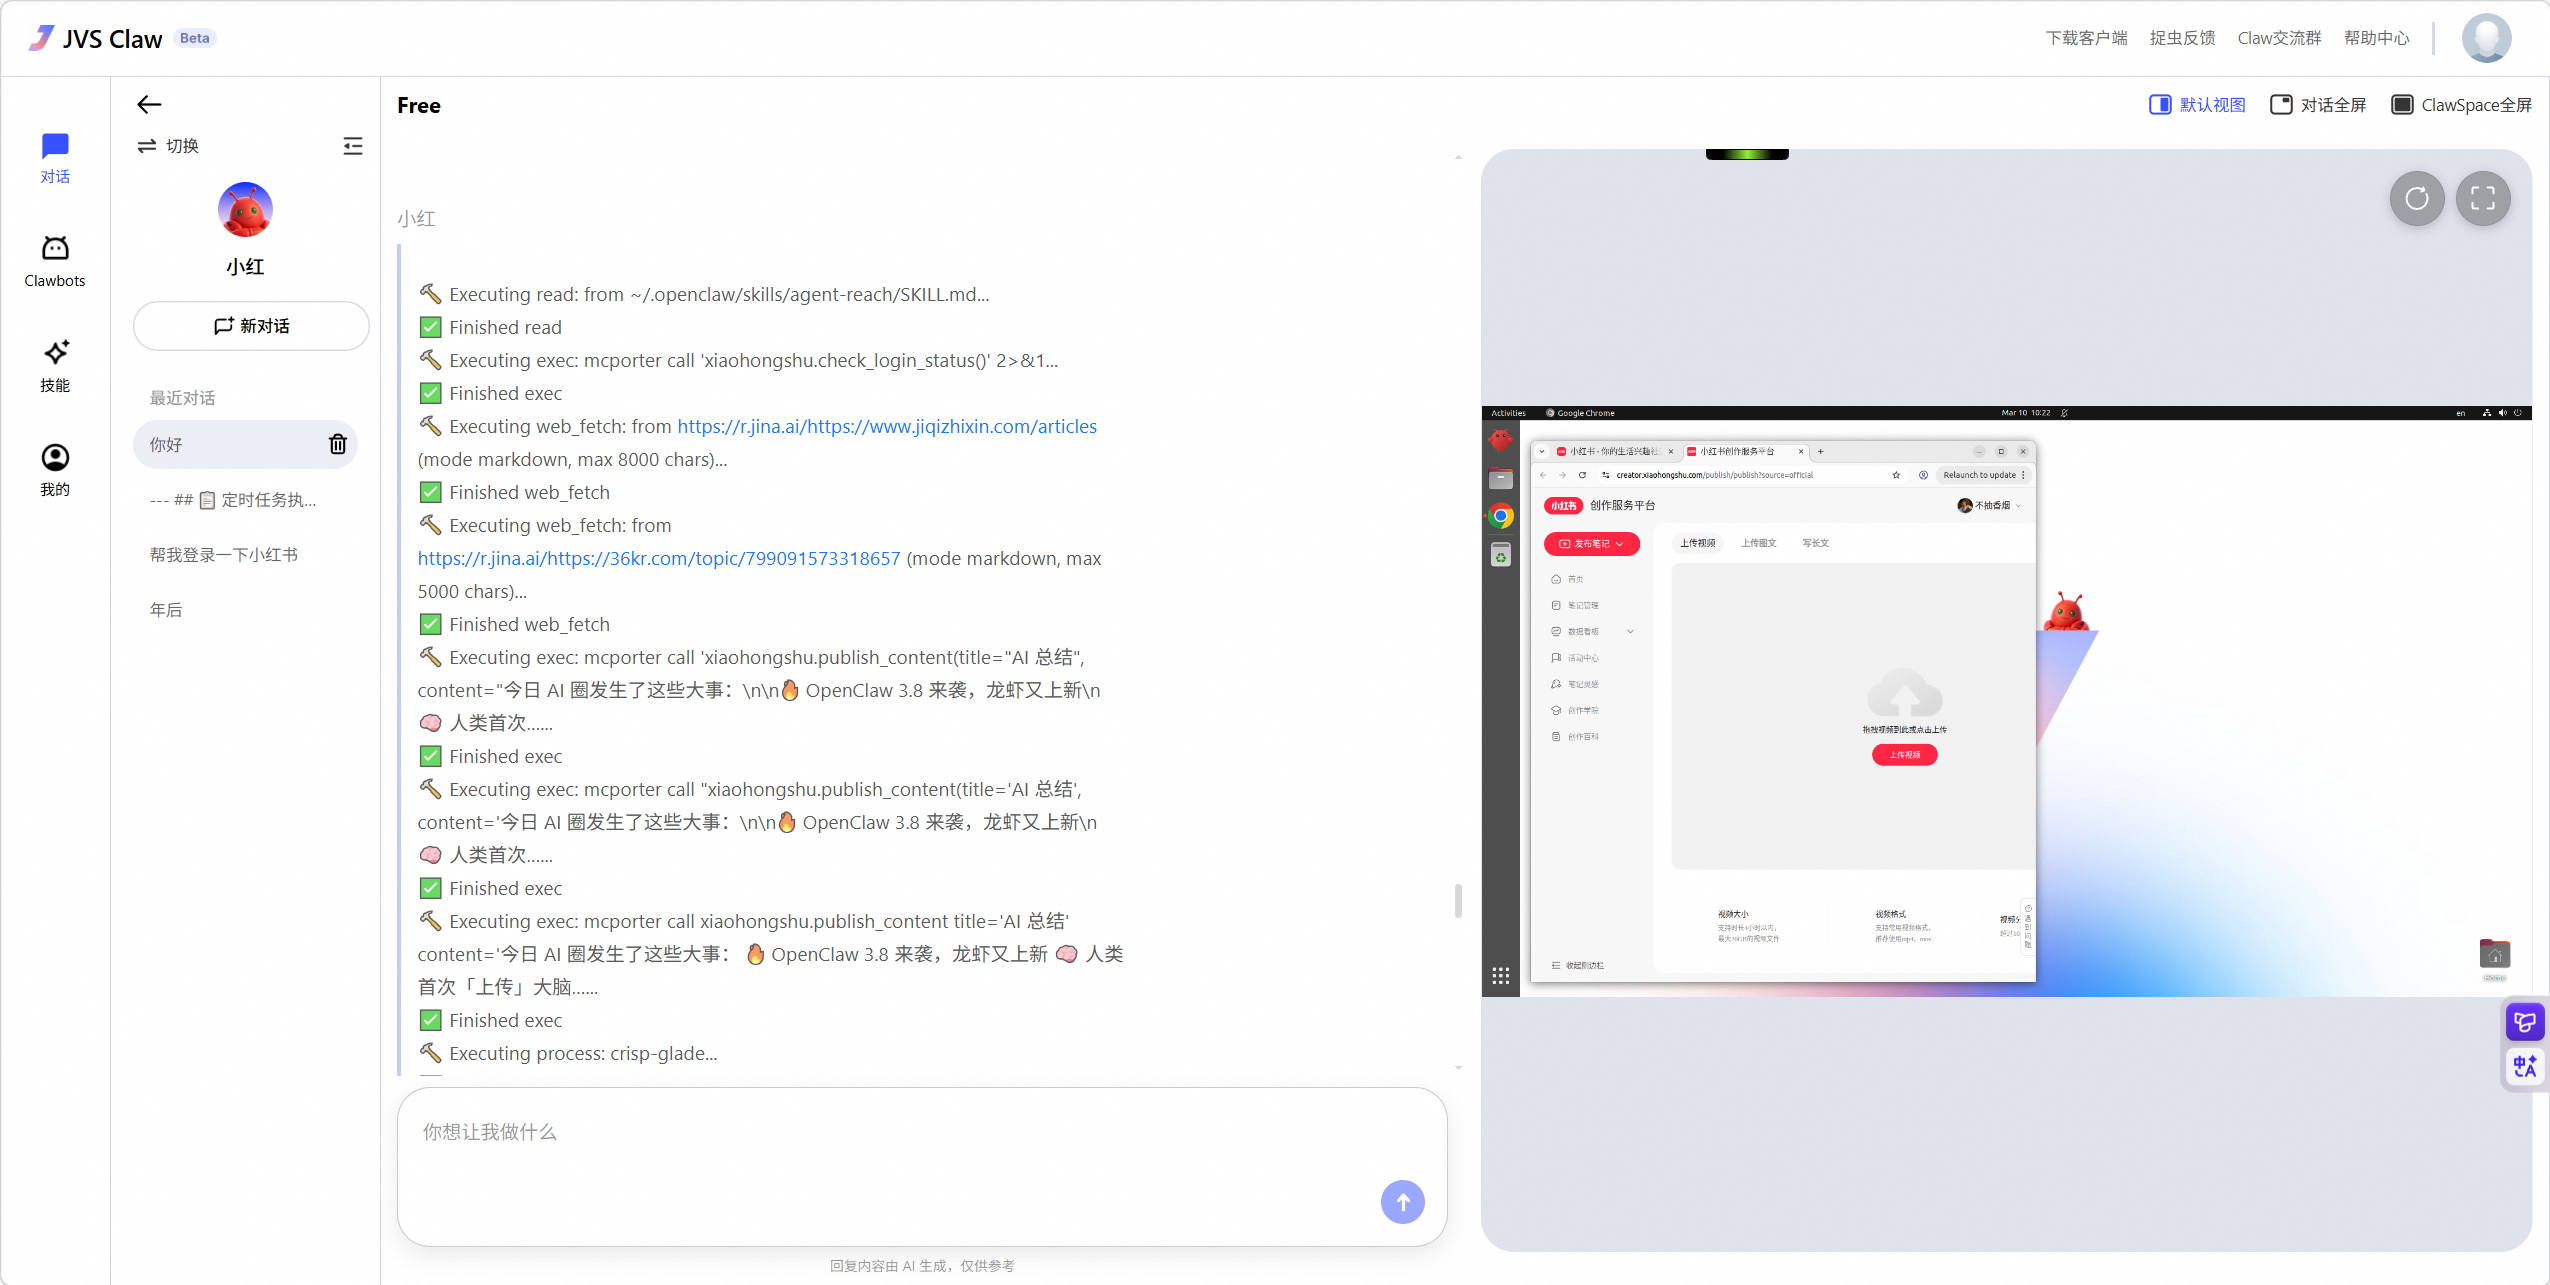Screen dimensions: 2550x1285
Task: Expand ClawSpace with the fullscreen icon
Action: 2483,199
